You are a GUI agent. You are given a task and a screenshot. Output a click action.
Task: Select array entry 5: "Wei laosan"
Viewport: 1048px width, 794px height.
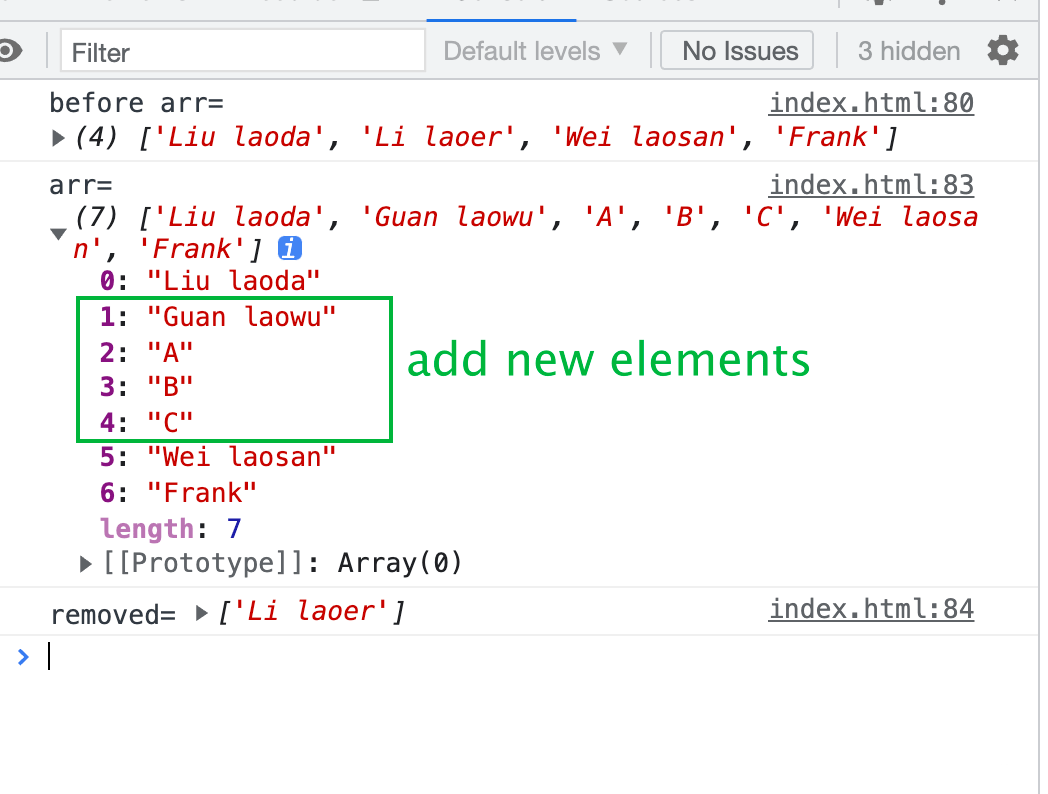218,457
